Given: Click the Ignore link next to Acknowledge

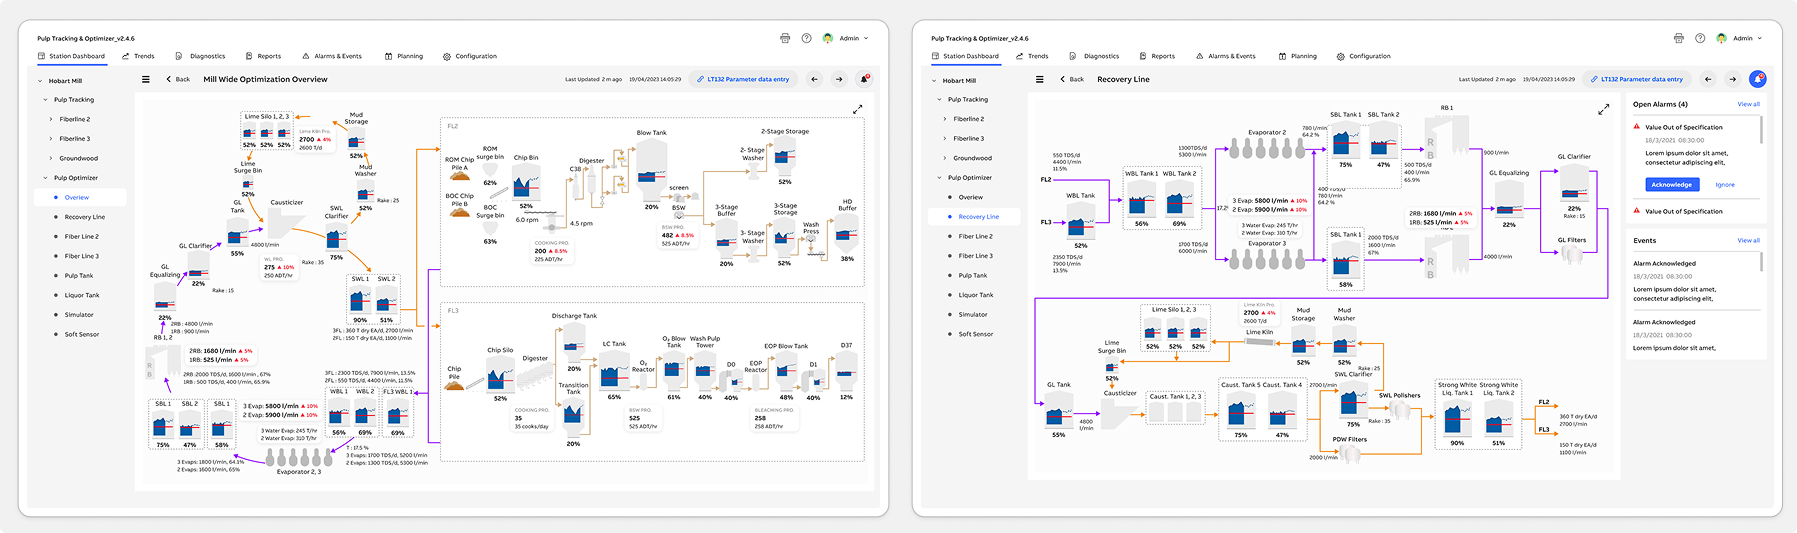Looking at the screenshot, I should pyautogui.click(x=1725, y=184).
